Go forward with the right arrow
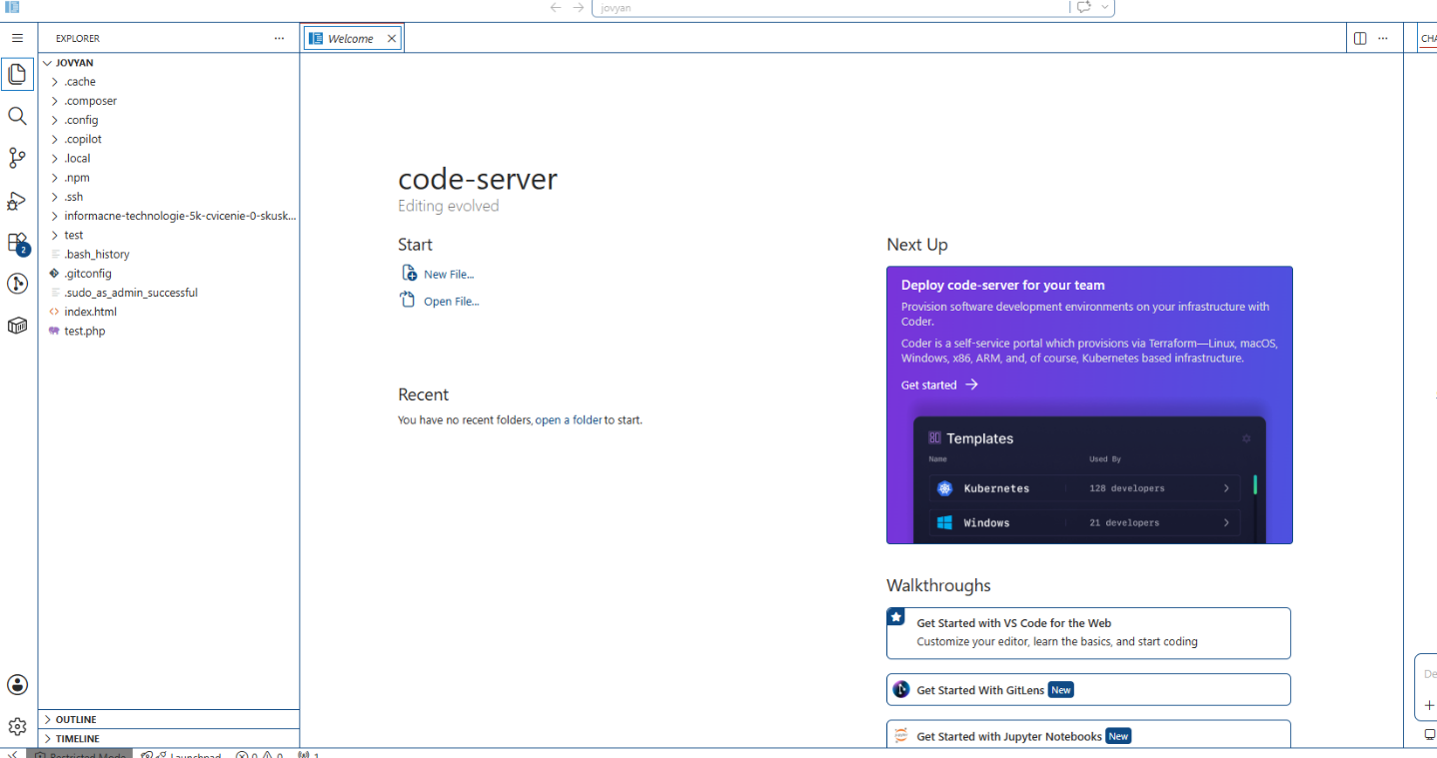Viewport: 1437px width, 758px height. tap(578, 7)
